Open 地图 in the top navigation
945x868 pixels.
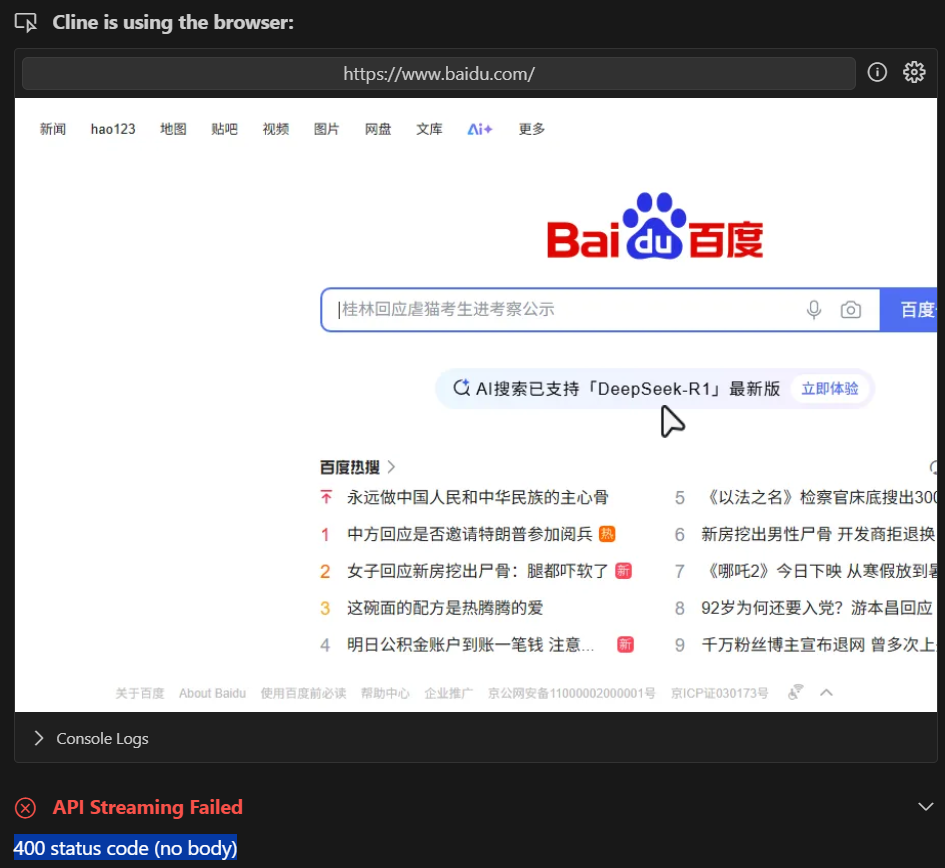click(173, 129)
